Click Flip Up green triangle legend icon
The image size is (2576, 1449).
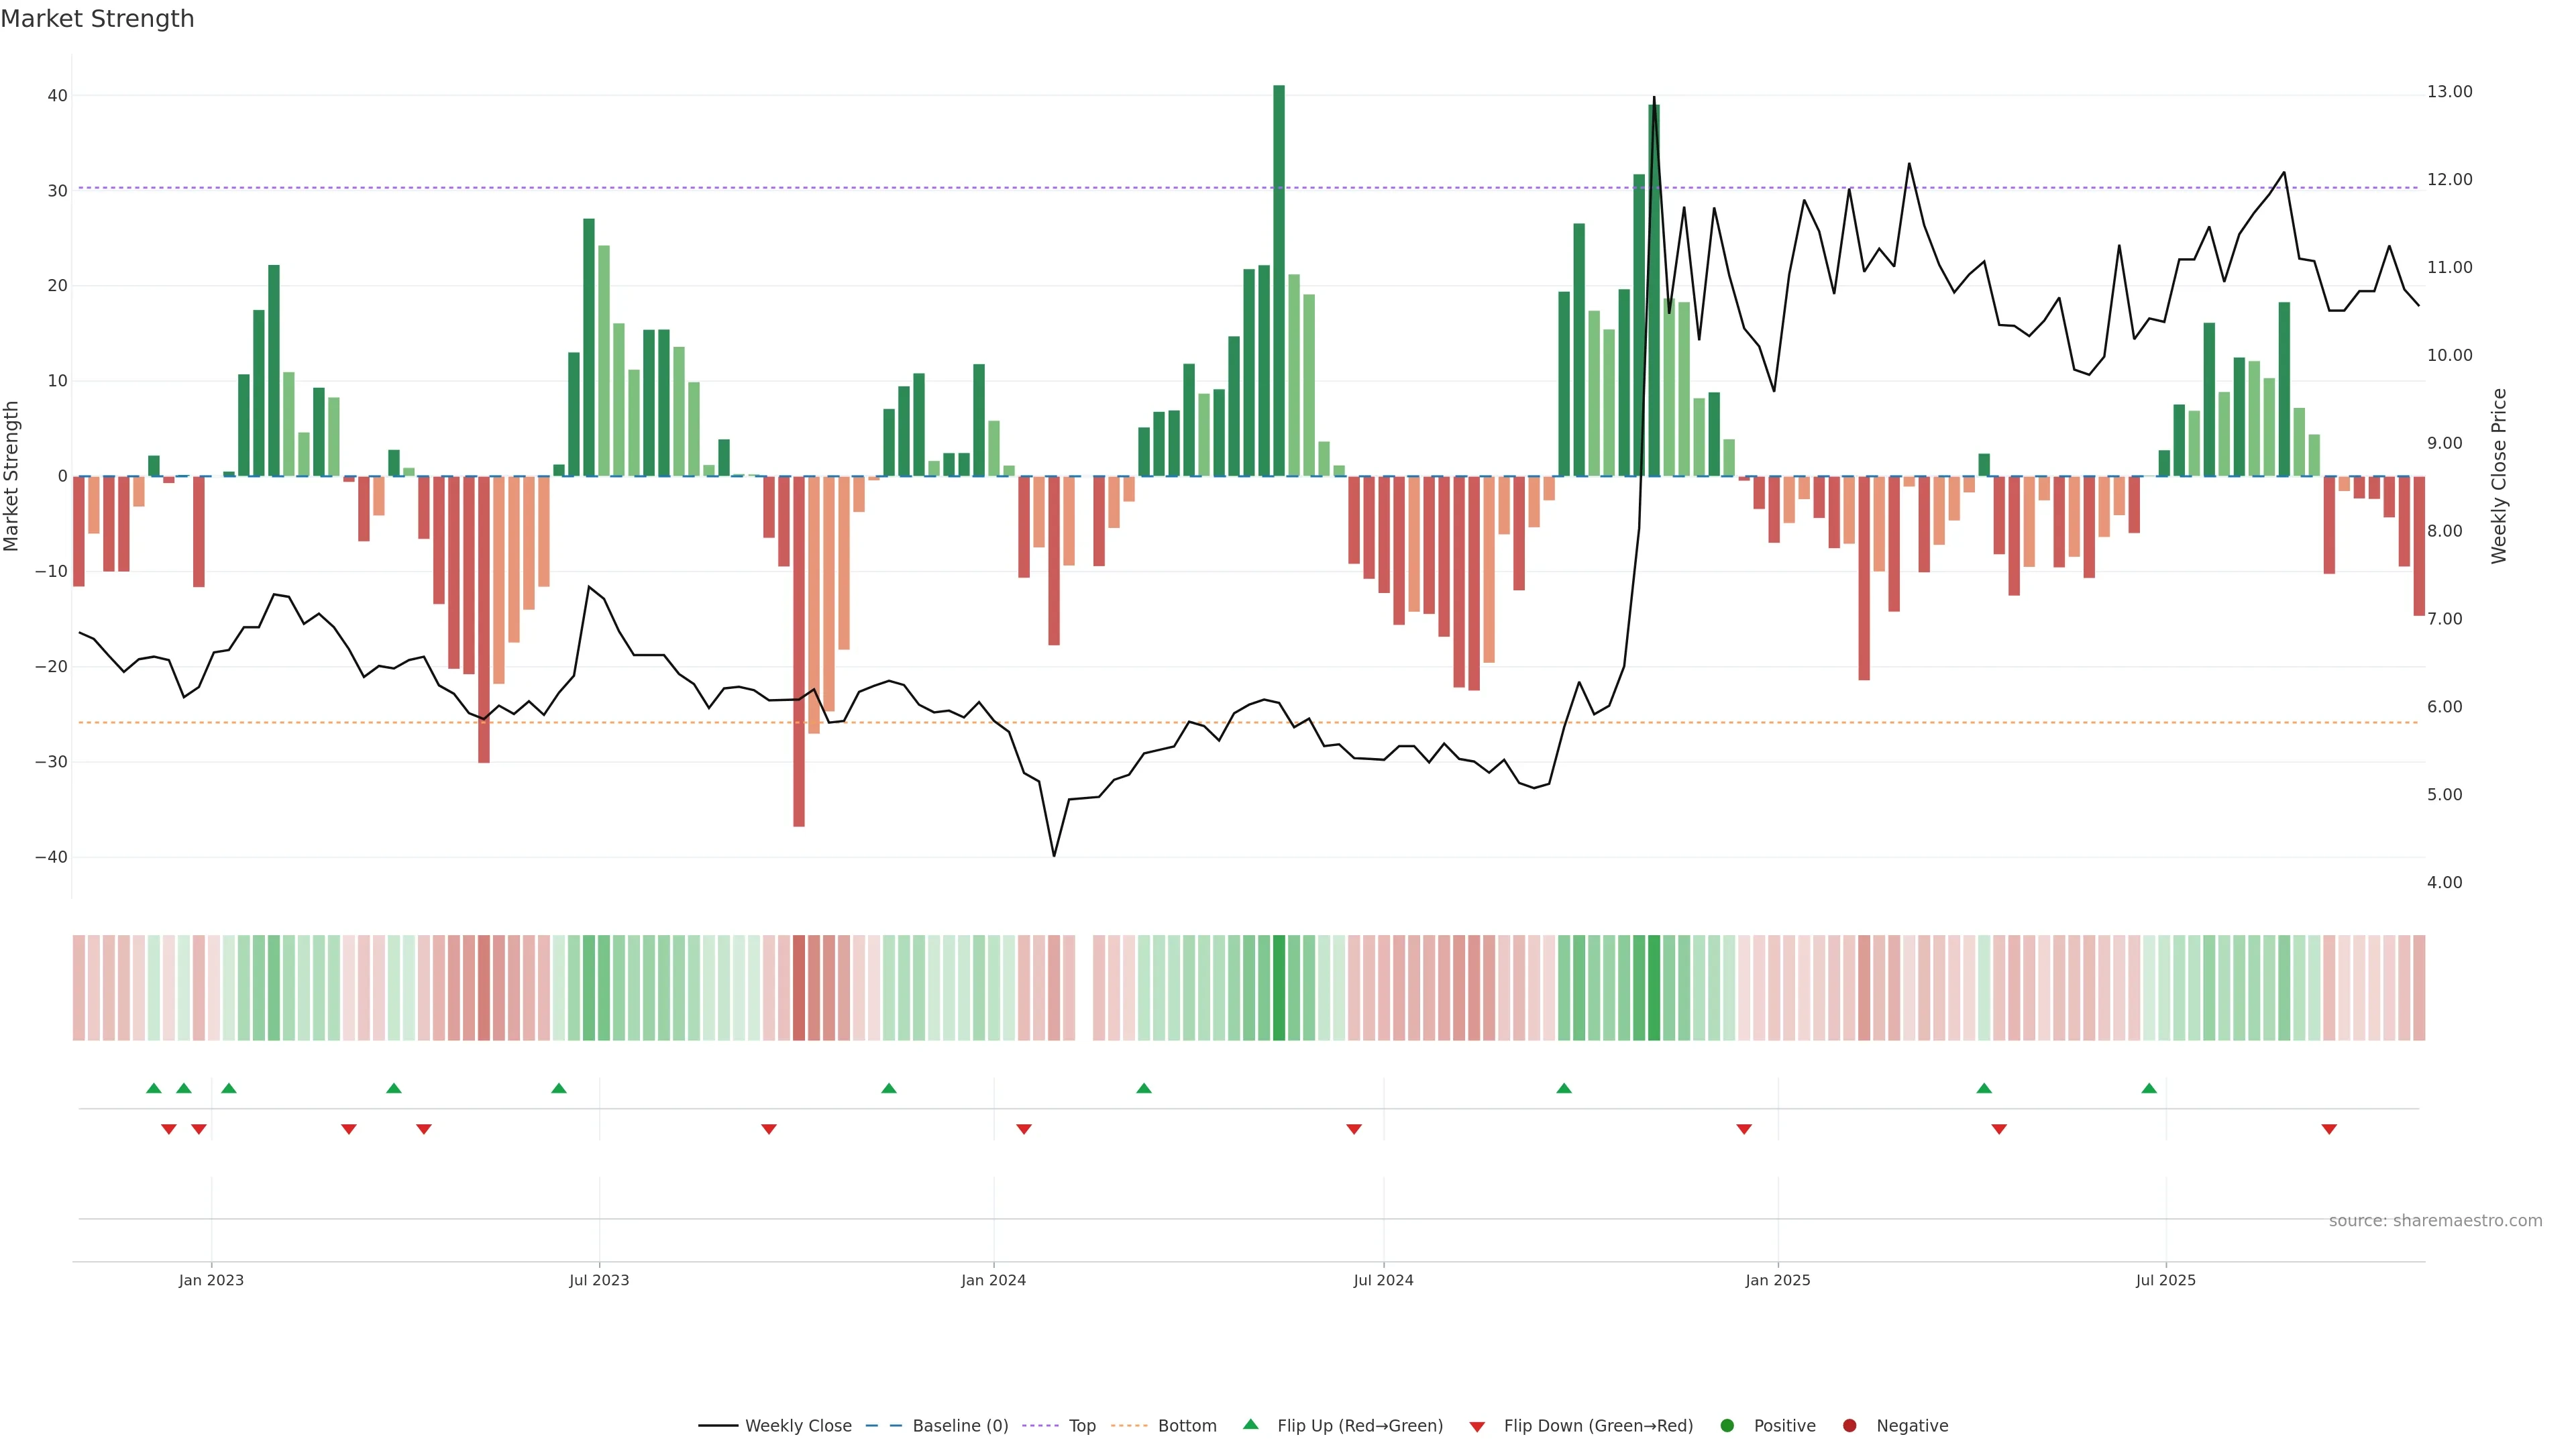[1250, 1424]
